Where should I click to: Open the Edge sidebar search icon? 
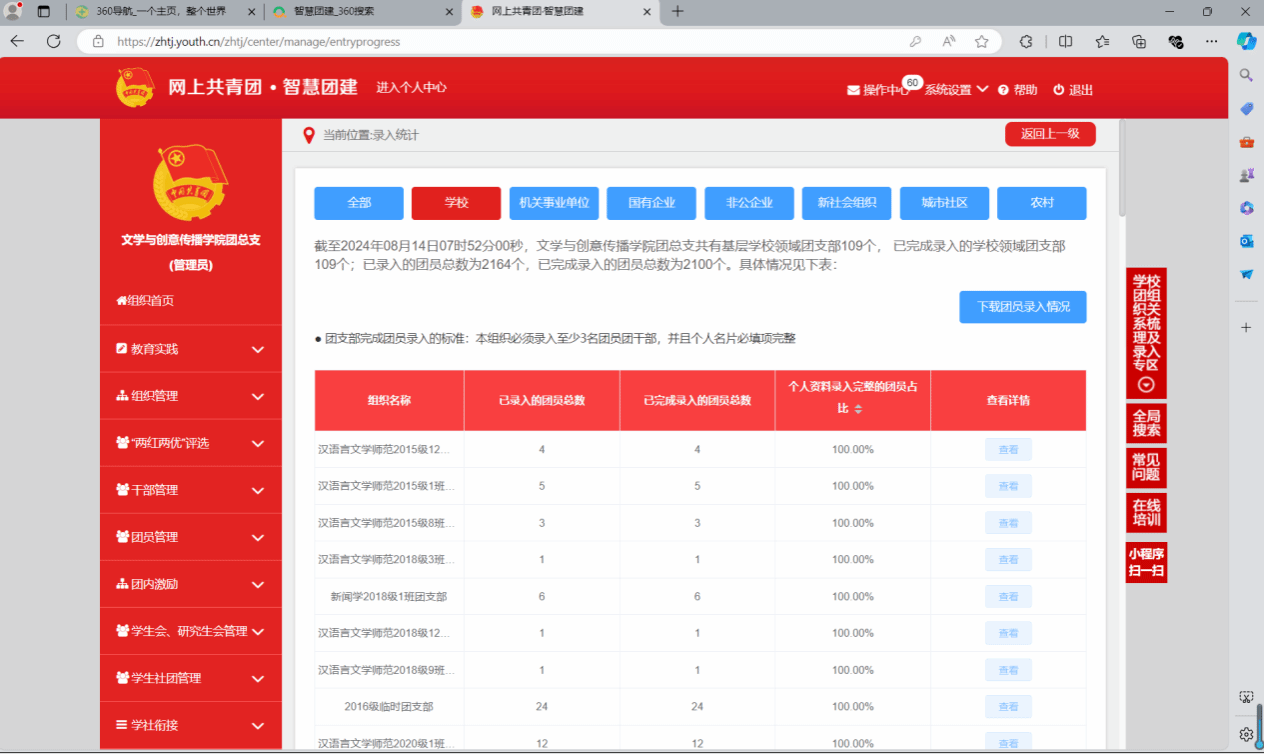[x=1246, y=75]
